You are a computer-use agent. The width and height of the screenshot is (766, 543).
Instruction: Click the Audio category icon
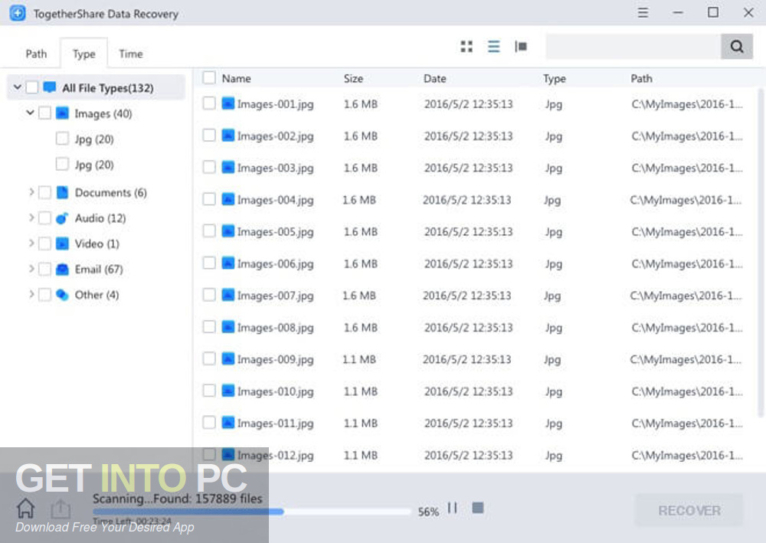pyautogui.click(x=62, y=218)
